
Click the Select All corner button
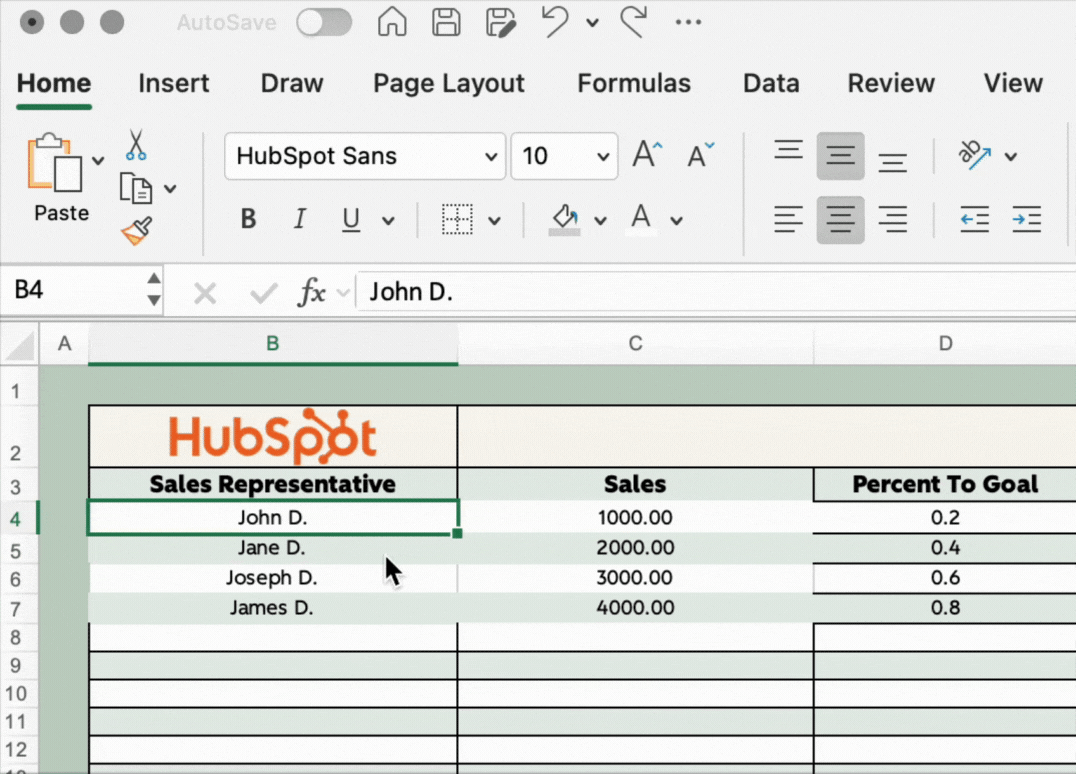pos(20,345)
